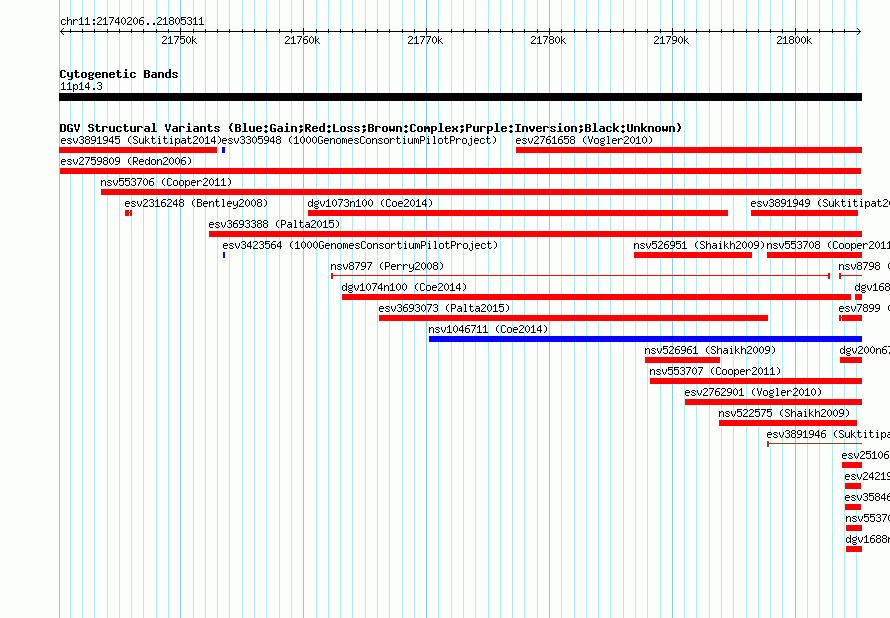
Task: Select the esv3693073 (Palta2015) label
Action: (444, 308)
